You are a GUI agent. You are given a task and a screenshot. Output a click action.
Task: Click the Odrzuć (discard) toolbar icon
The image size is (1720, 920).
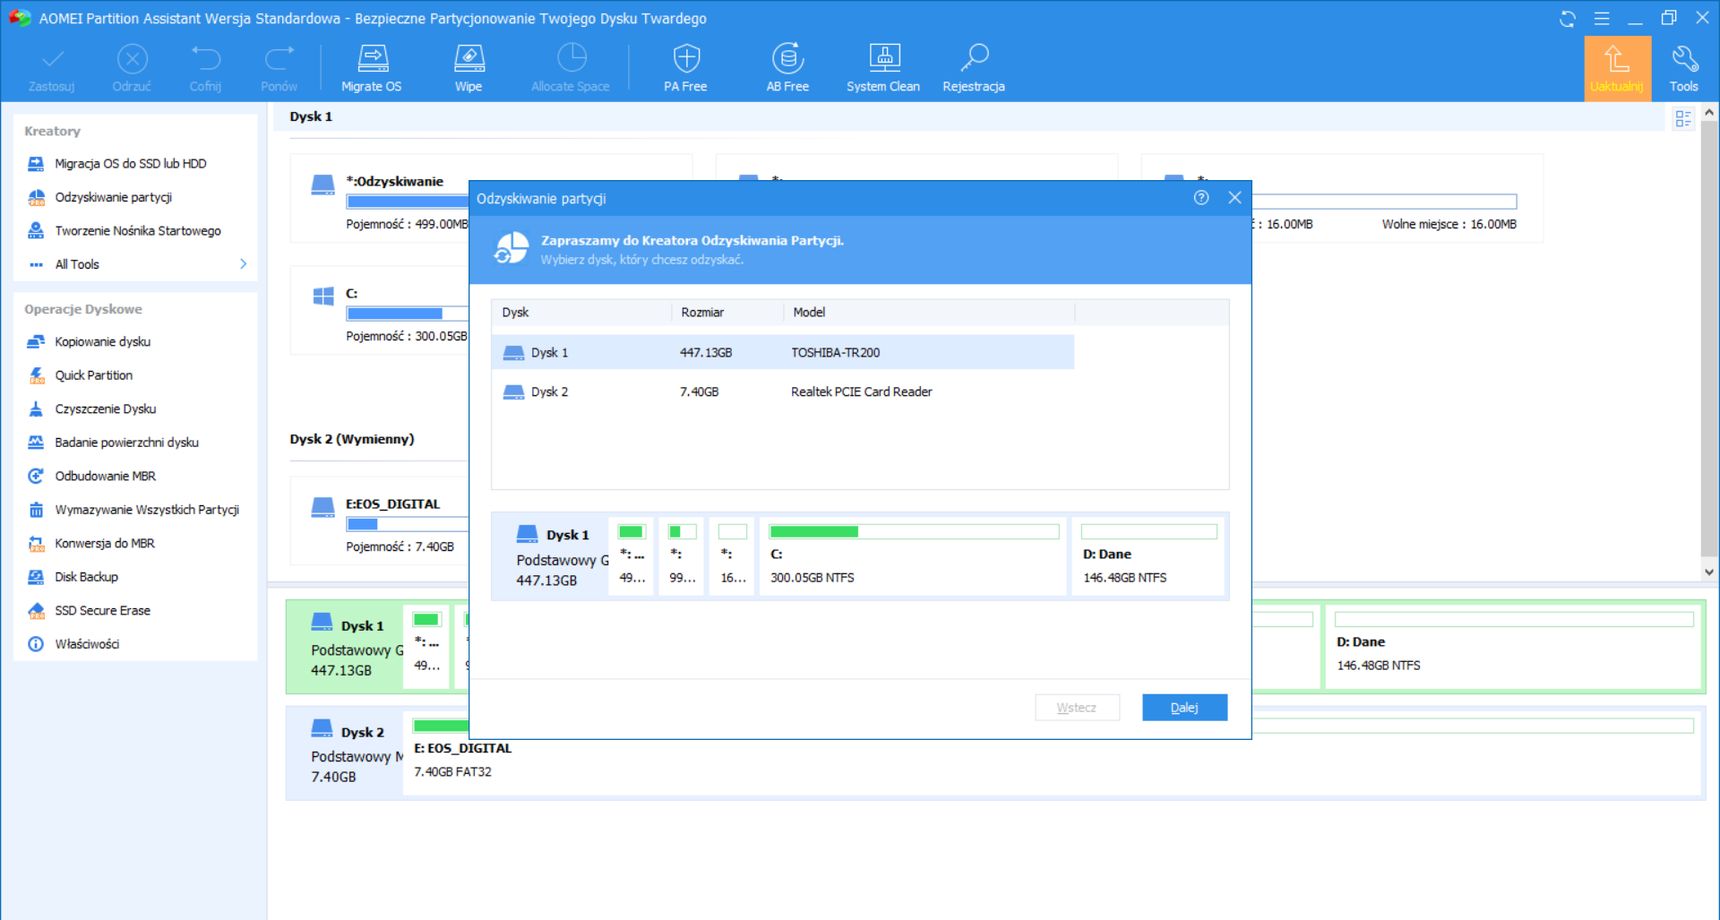(132, 68)
